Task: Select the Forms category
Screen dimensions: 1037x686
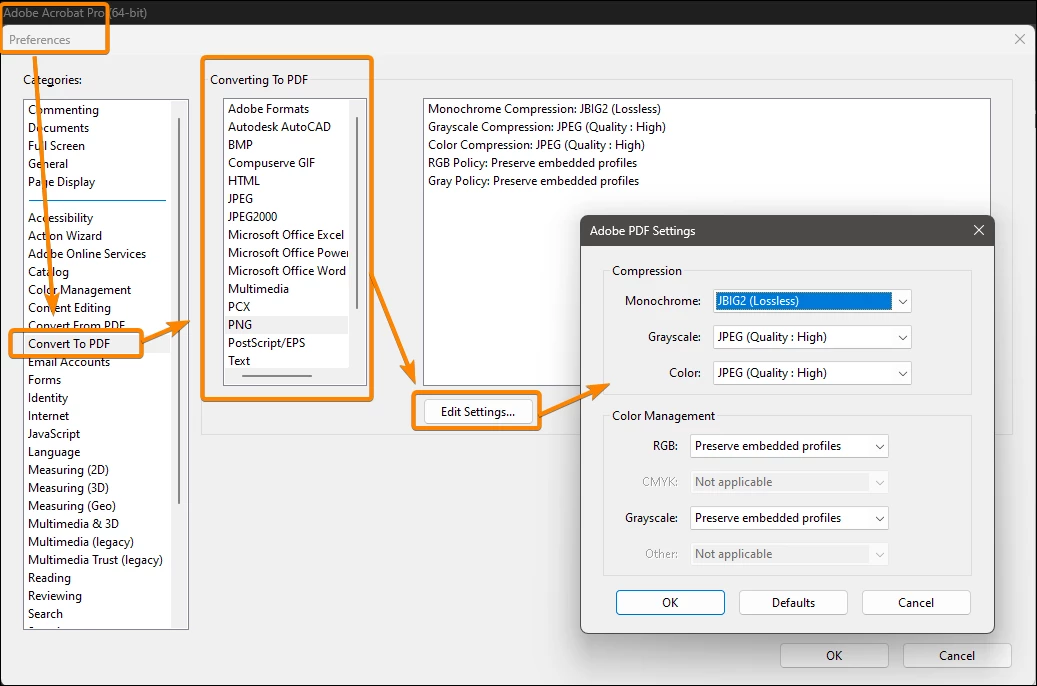Action: pyautogui.click(x=44, y=380)
